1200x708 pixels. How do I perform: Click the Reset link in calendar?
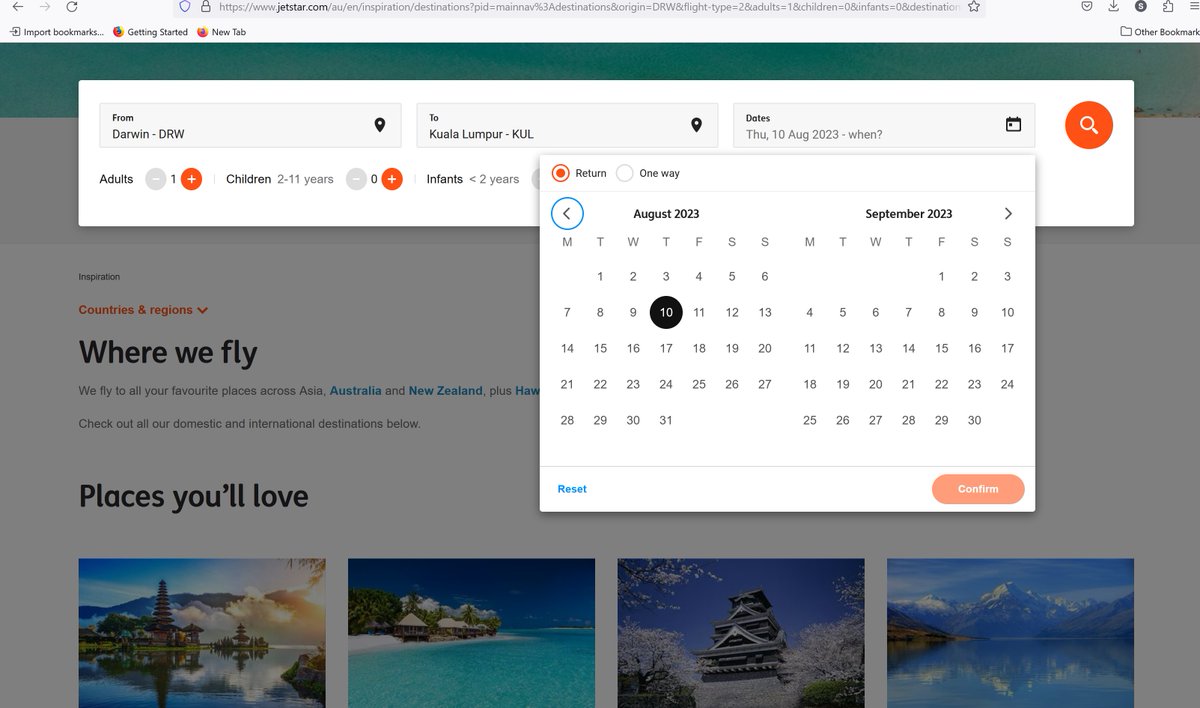(572, 489)
